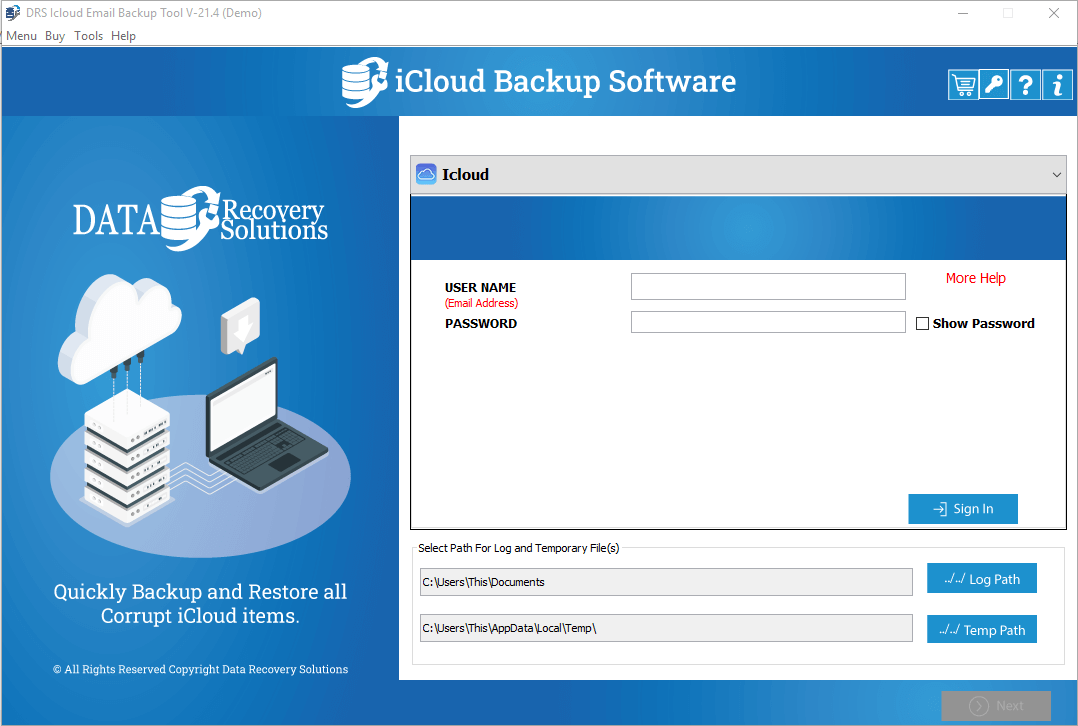Choose a log location with Log Path
Viewport: 1078px width, 726px height.
pyautogui.click(x=982, y=579)
